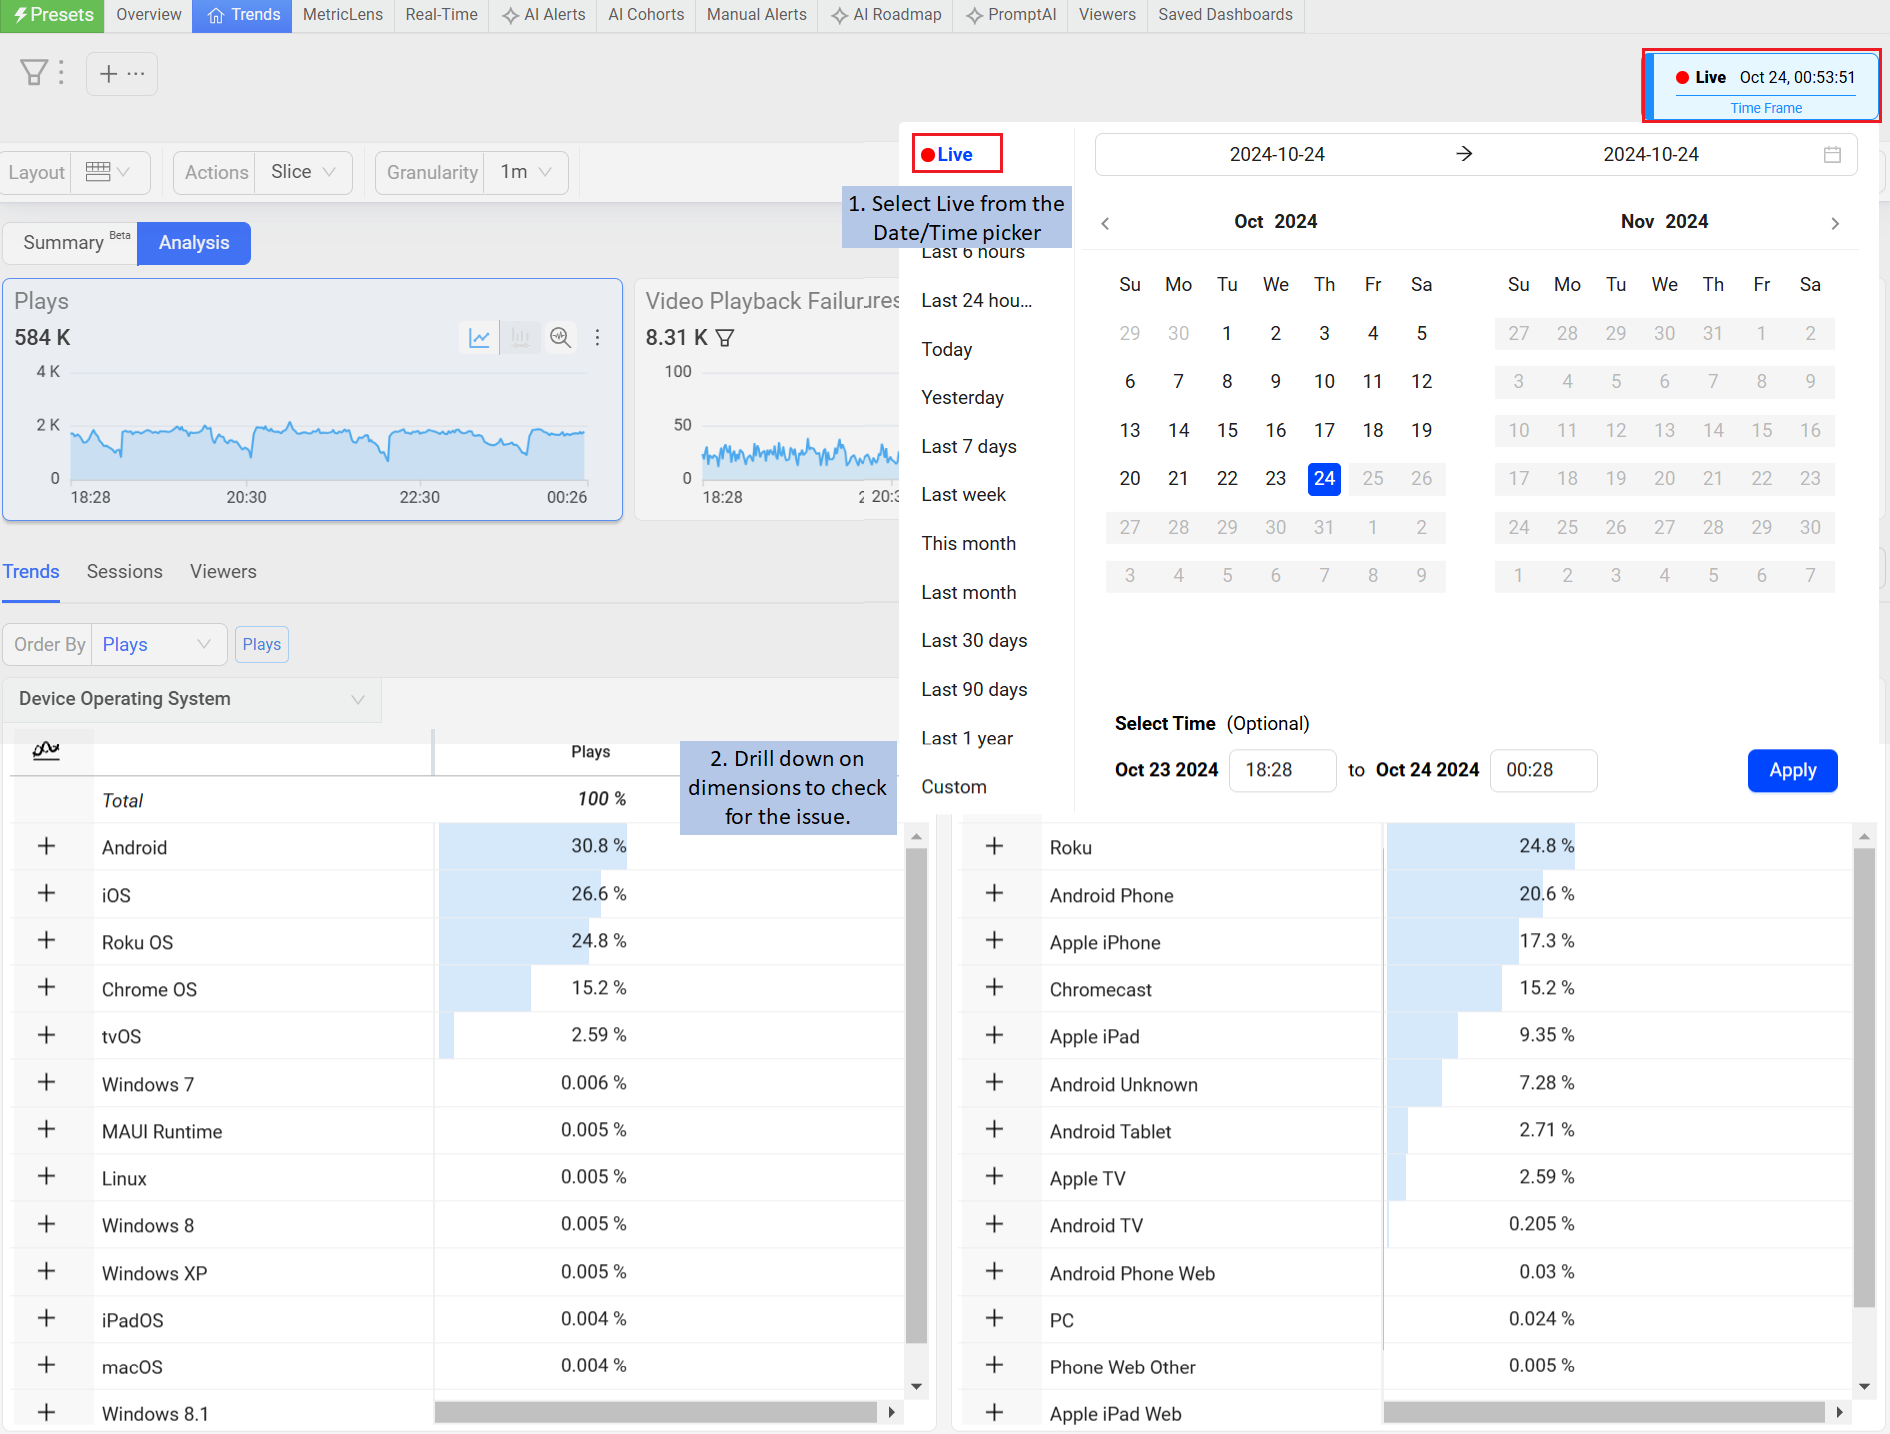Open the Saved Dashboards tab
This screenshot has width=1890, height=1434.
(x=1225, y=15)
